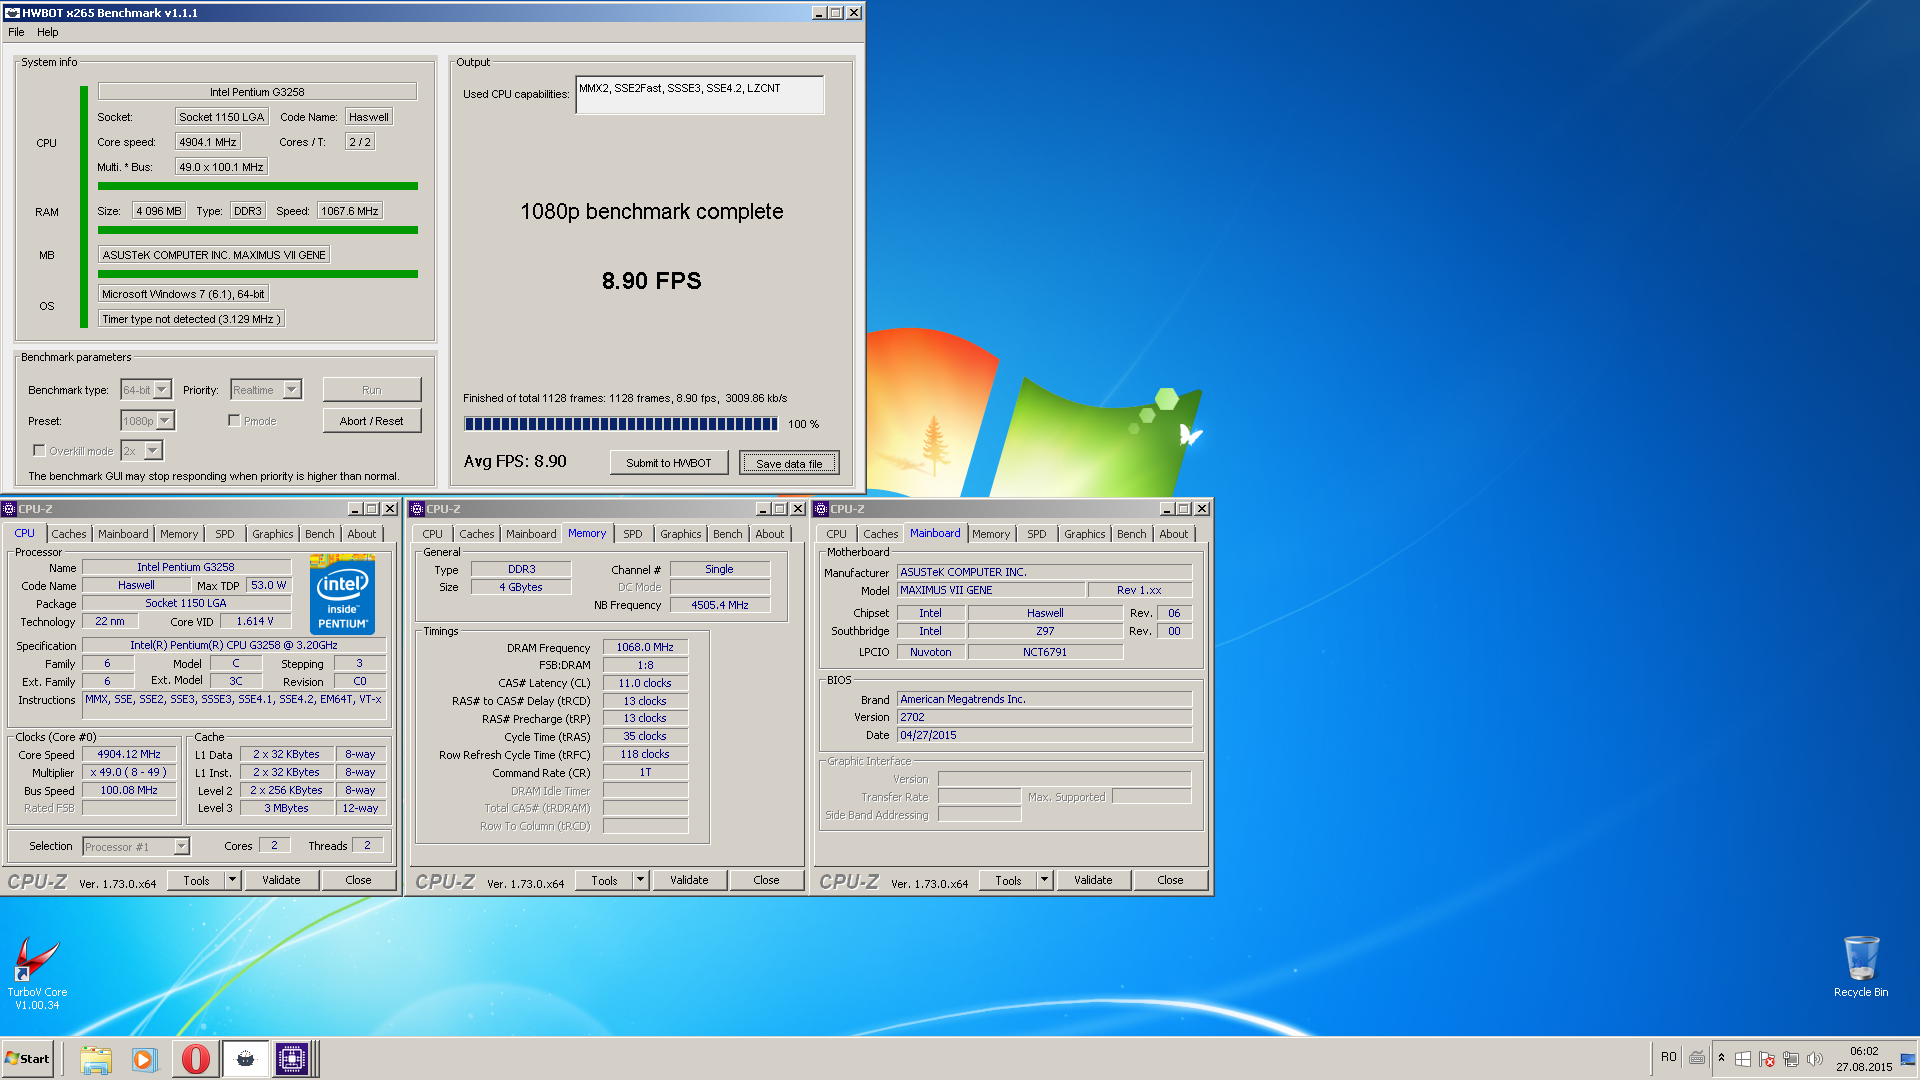
Task: Click the Abort / Reset button
Action: pos(372,421)
